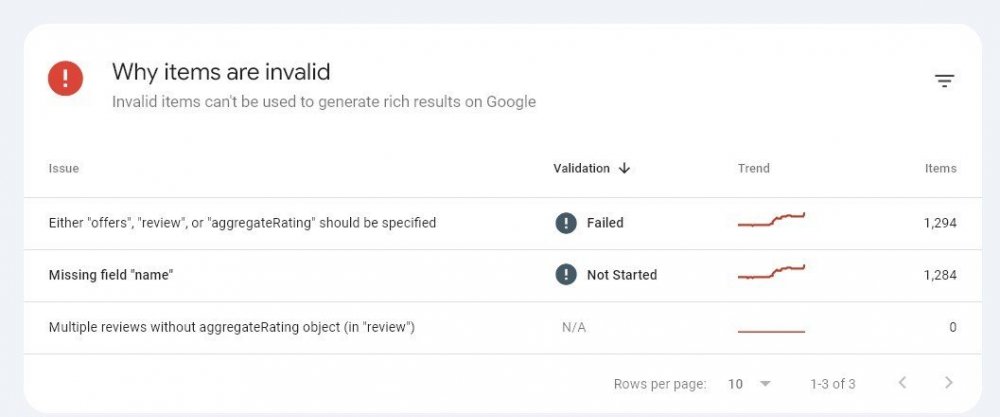1000x417 pixels.
Task: Go to previous page arrow
Action: pos(902,383)
